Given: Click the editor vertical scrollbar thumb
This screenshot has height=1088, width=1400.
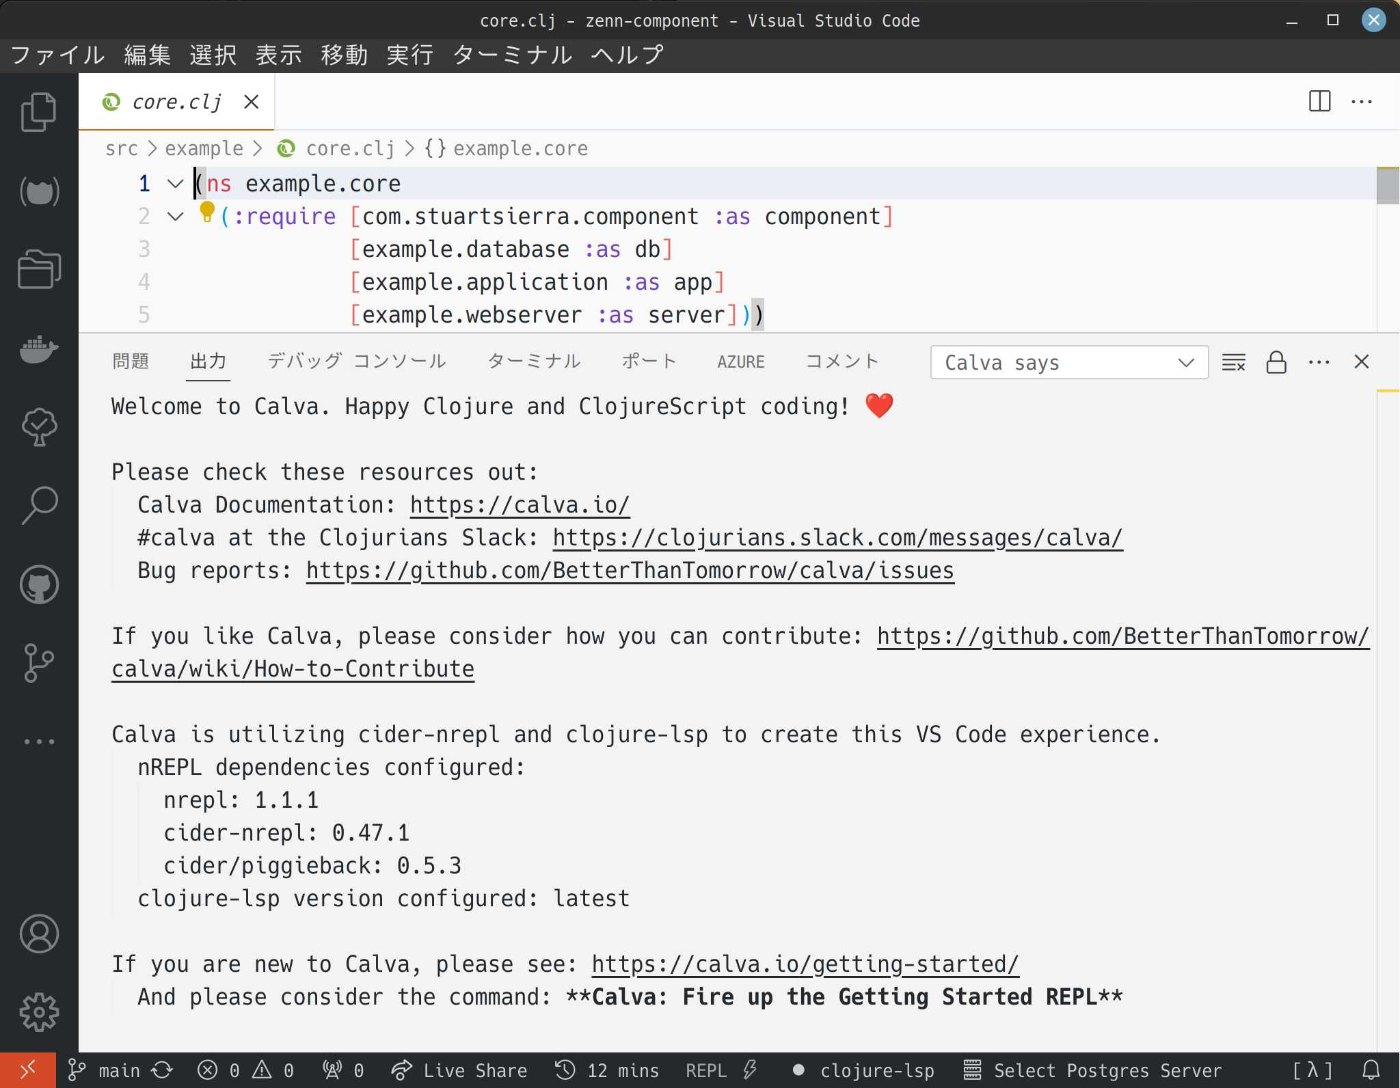Looking at the screenshot, I should coord(1387,186).
